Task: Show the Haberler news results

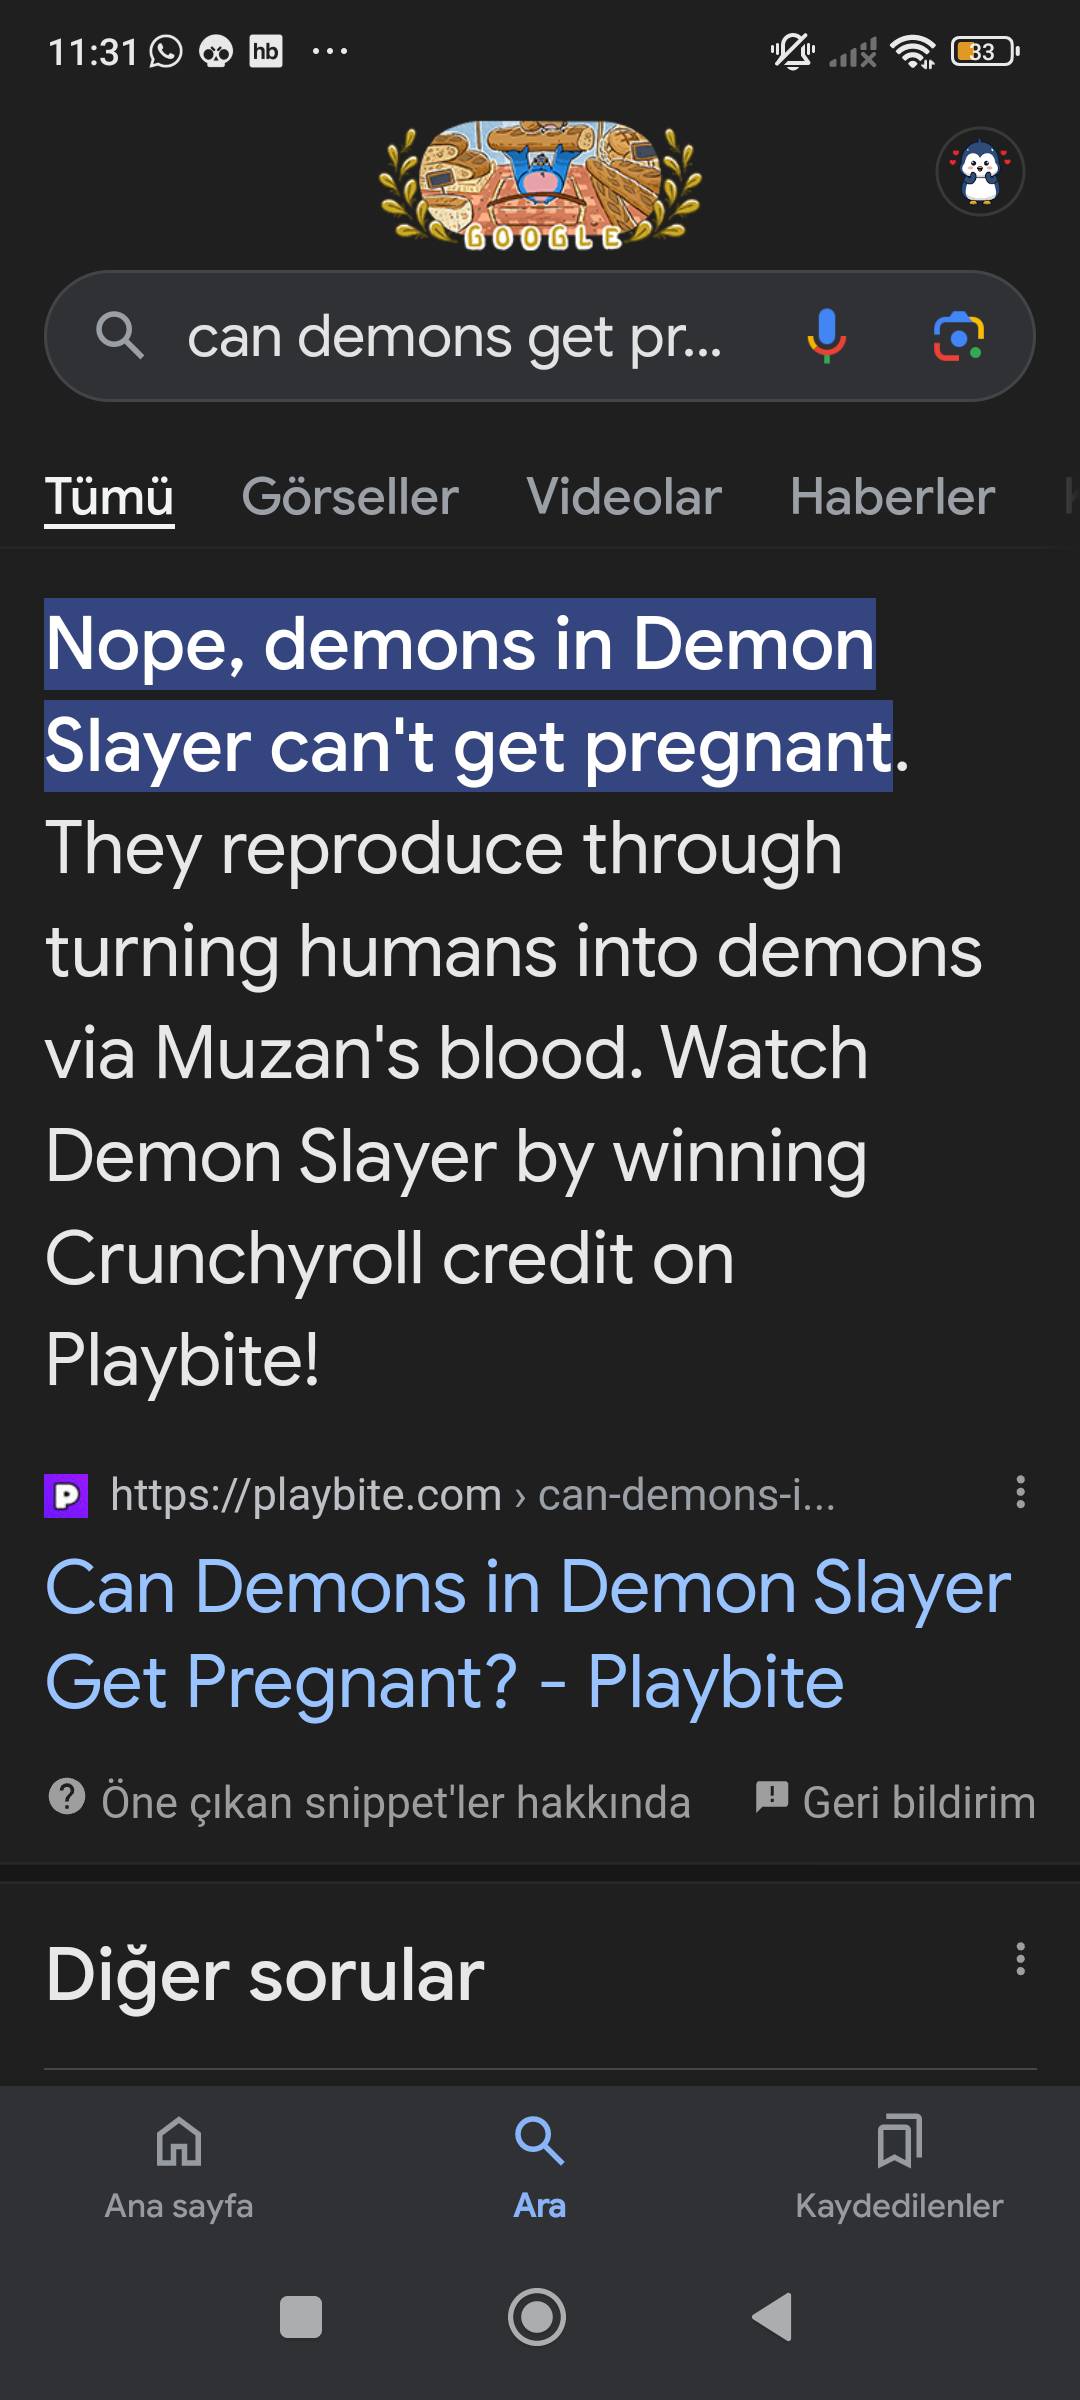Action: click(892, 497)
